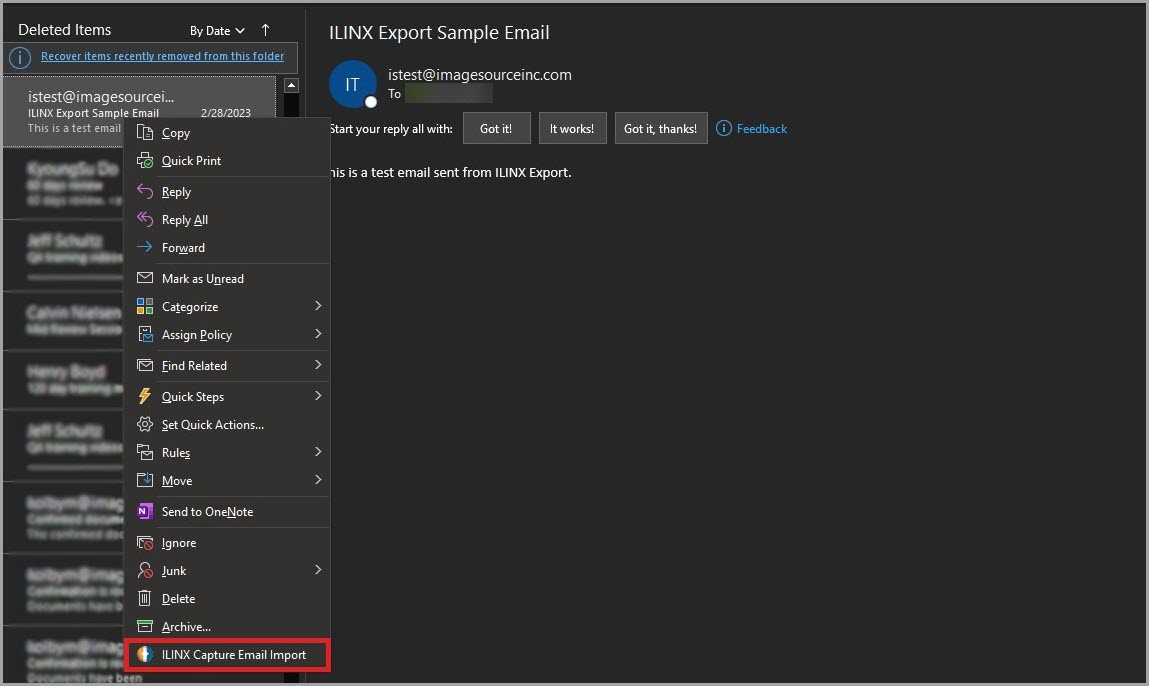Click the OneNote purple icon
The height and width of the screenshot is (686, 1149).
click(145, 512)
